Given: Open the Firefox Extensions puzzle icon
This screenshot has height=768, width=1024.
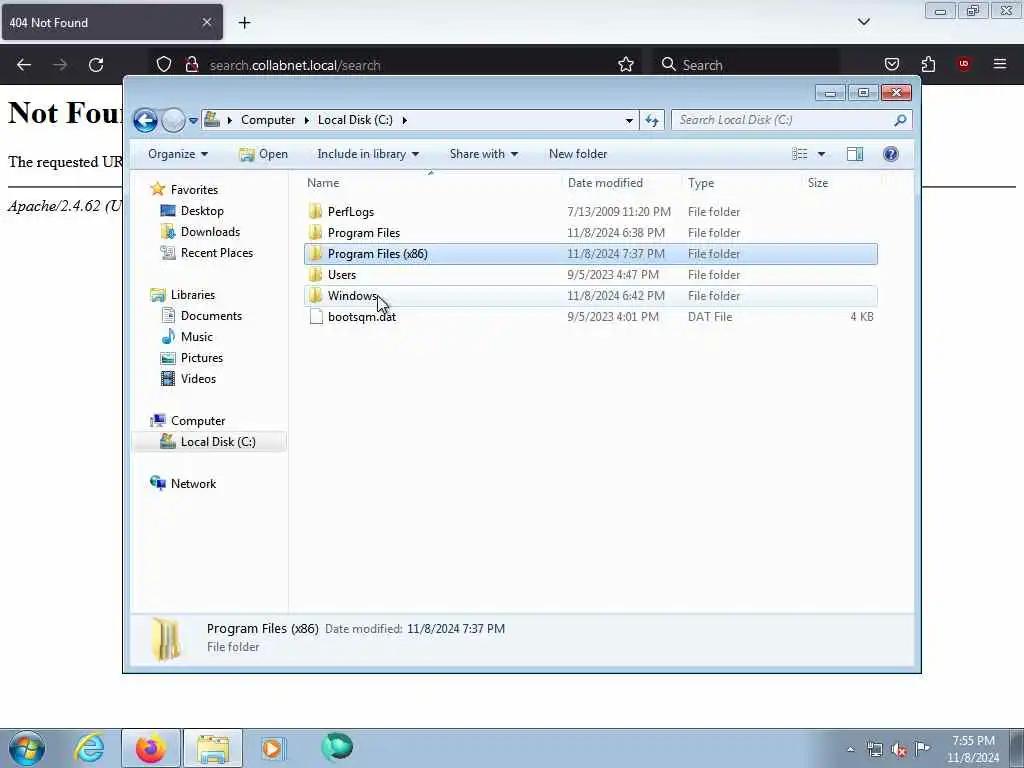Looking at the screenshot, I should (x=928, y=64).
